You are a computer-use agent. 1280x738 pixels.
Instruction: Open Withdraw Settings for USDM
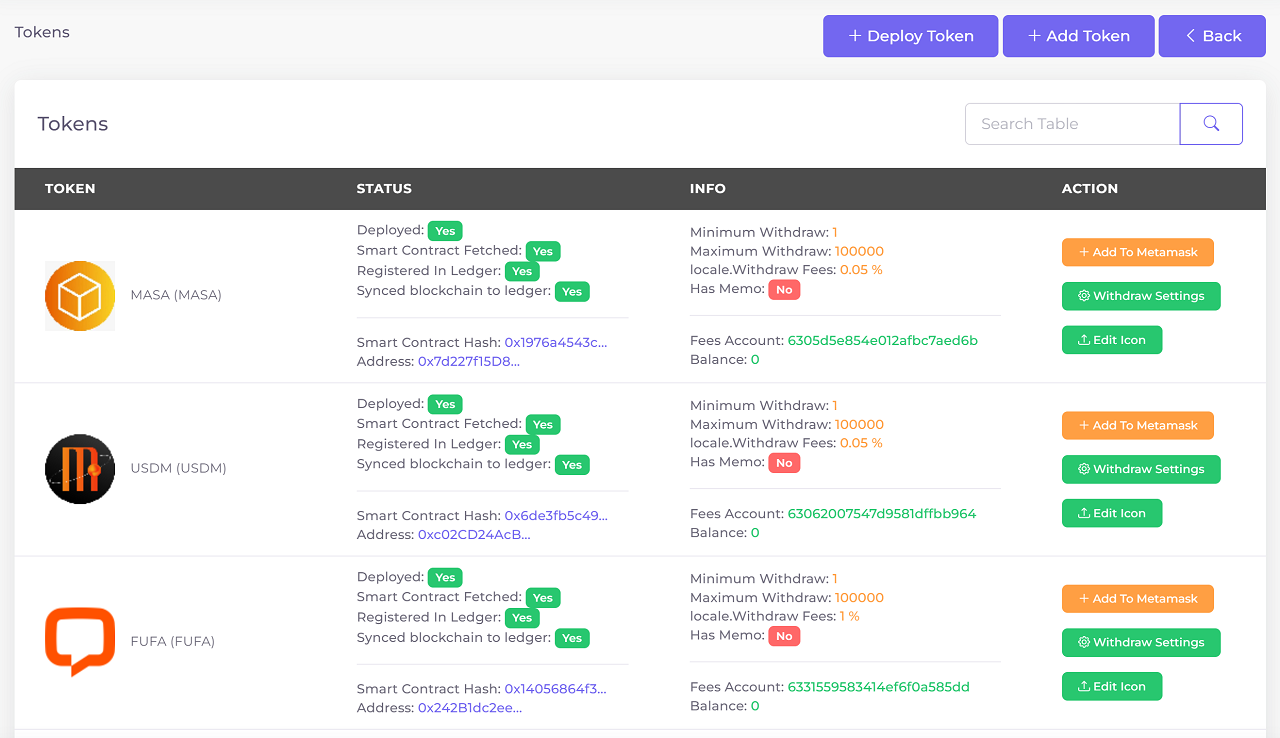1141,469
